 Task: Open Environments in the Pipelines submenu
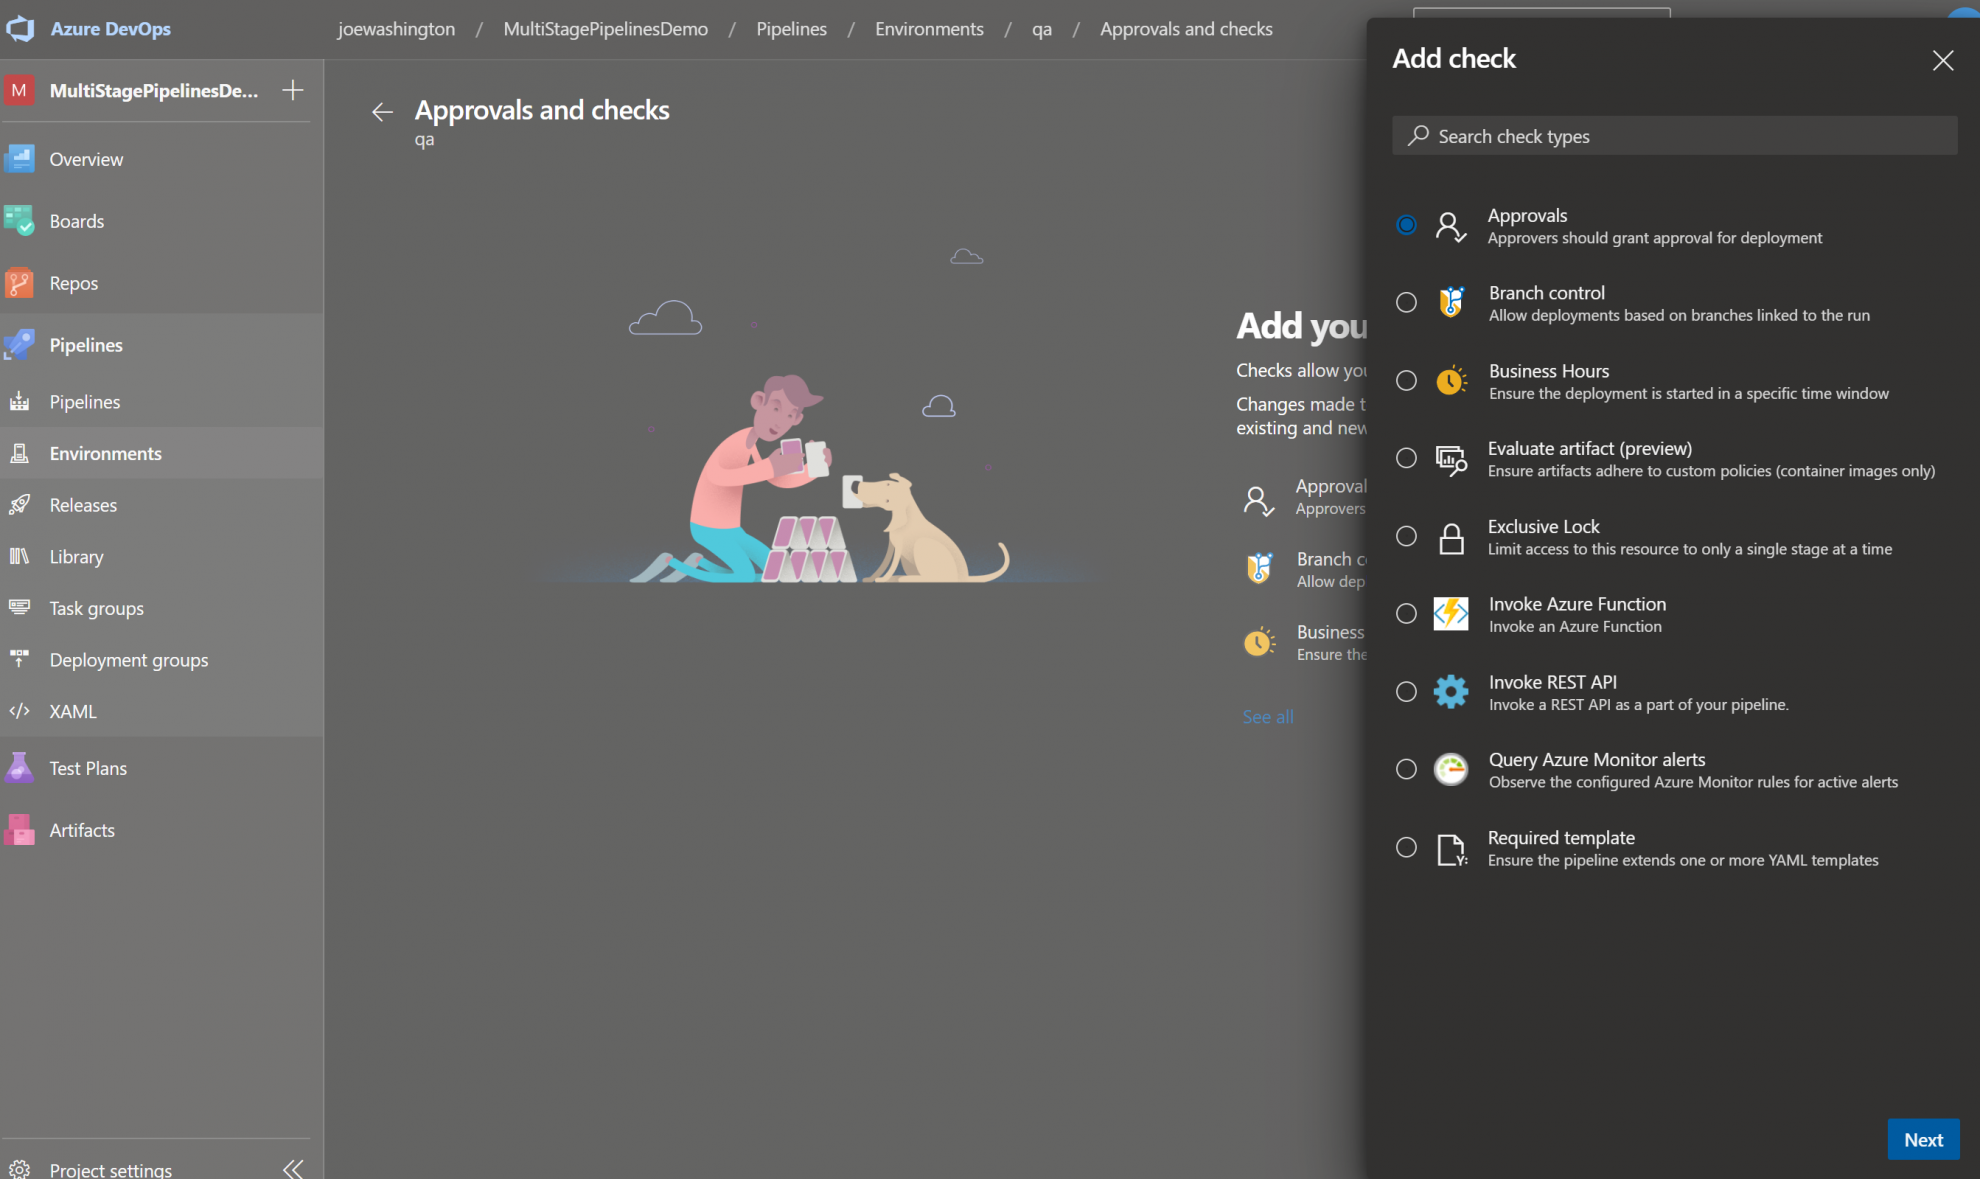click(x=105, y=453)
